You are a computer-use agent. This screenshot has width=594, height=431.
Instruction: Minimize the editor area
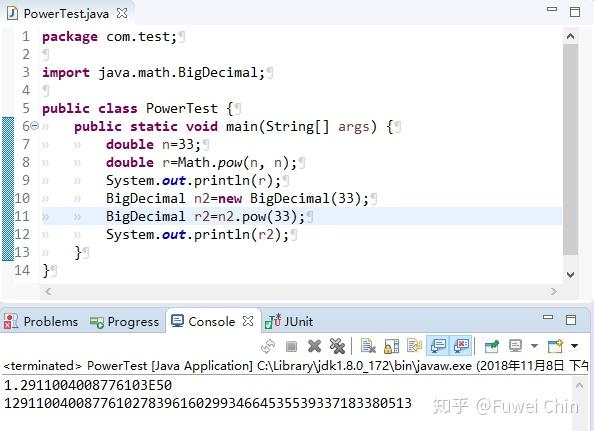click(552, 9)
